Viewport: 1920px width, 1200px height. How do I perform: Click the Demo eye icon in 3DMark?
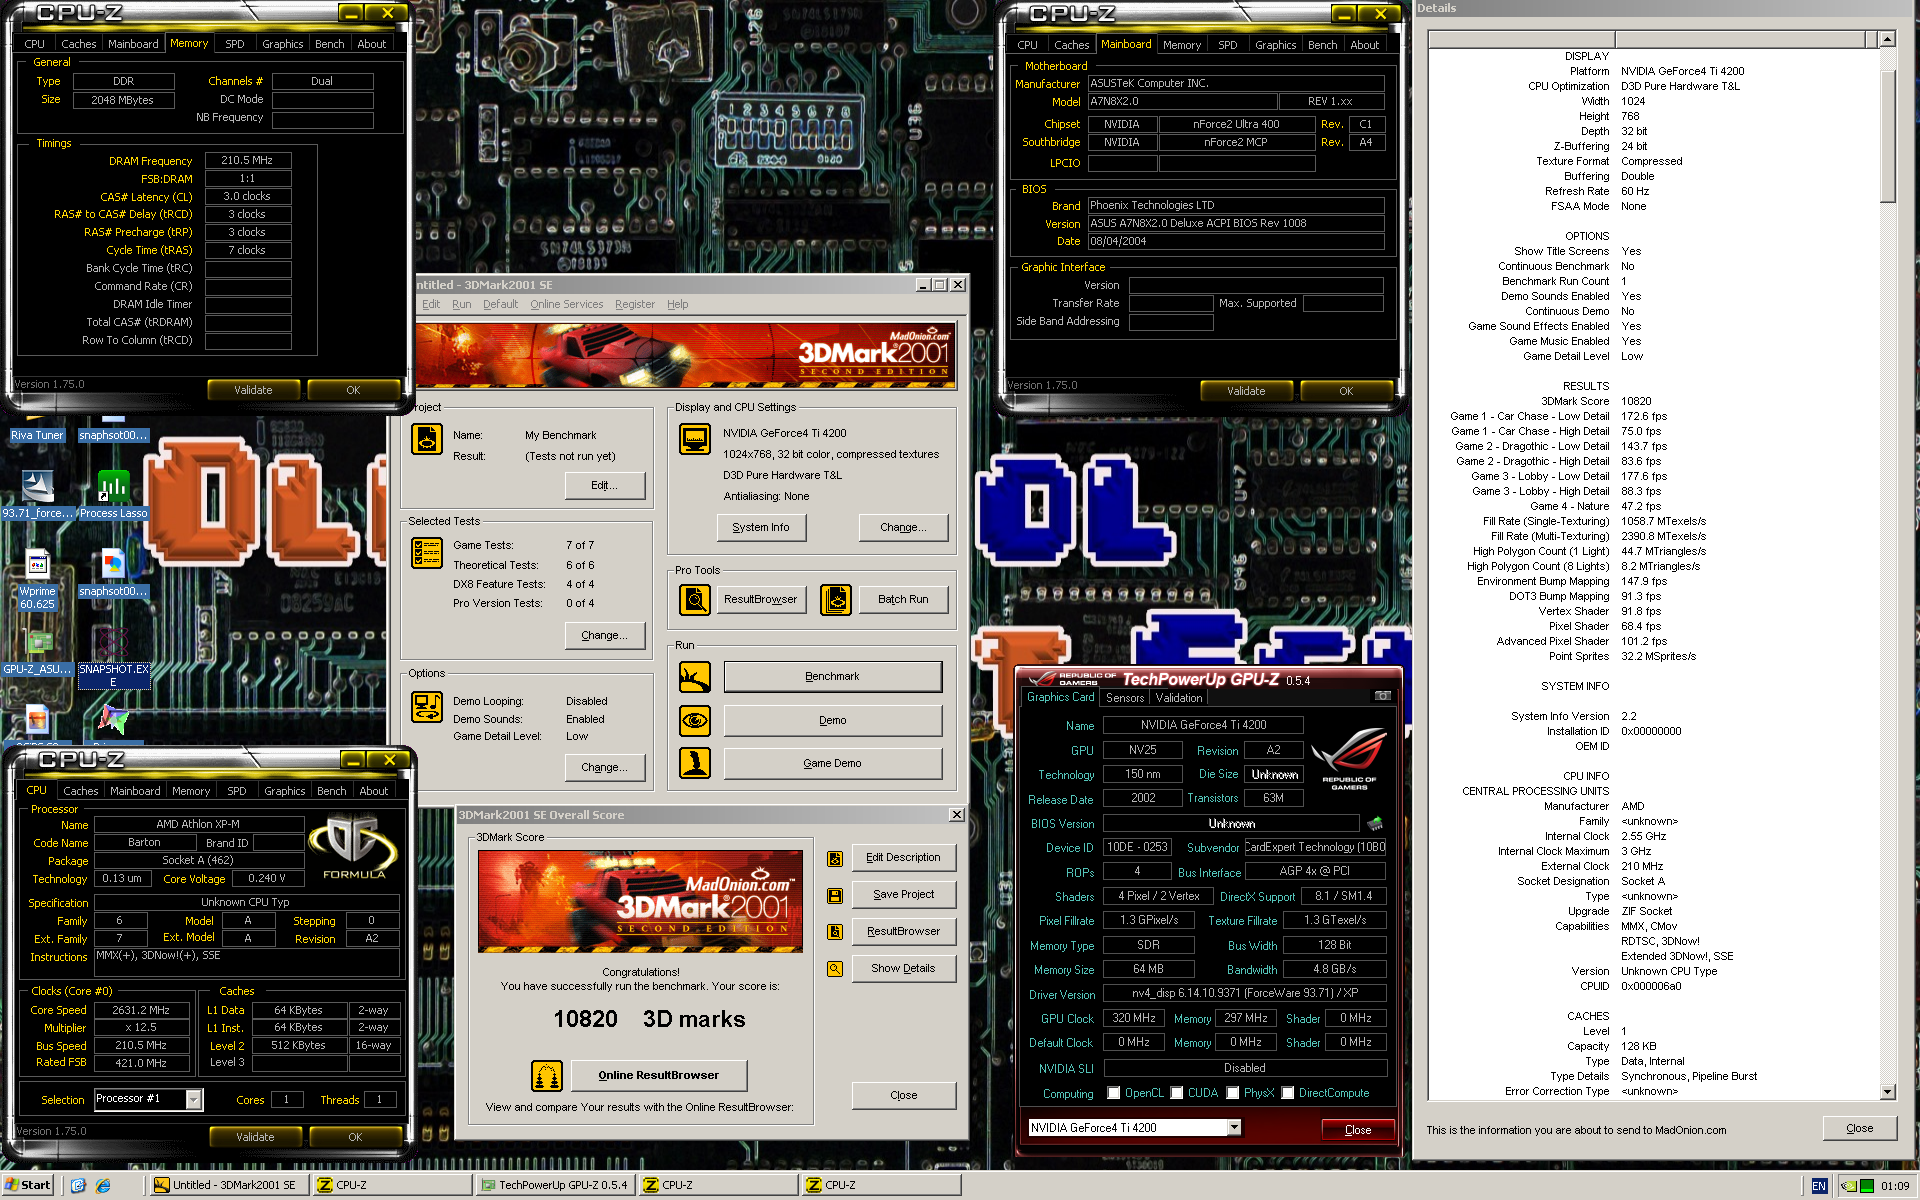pyautogui.click(x=694, y=720)
